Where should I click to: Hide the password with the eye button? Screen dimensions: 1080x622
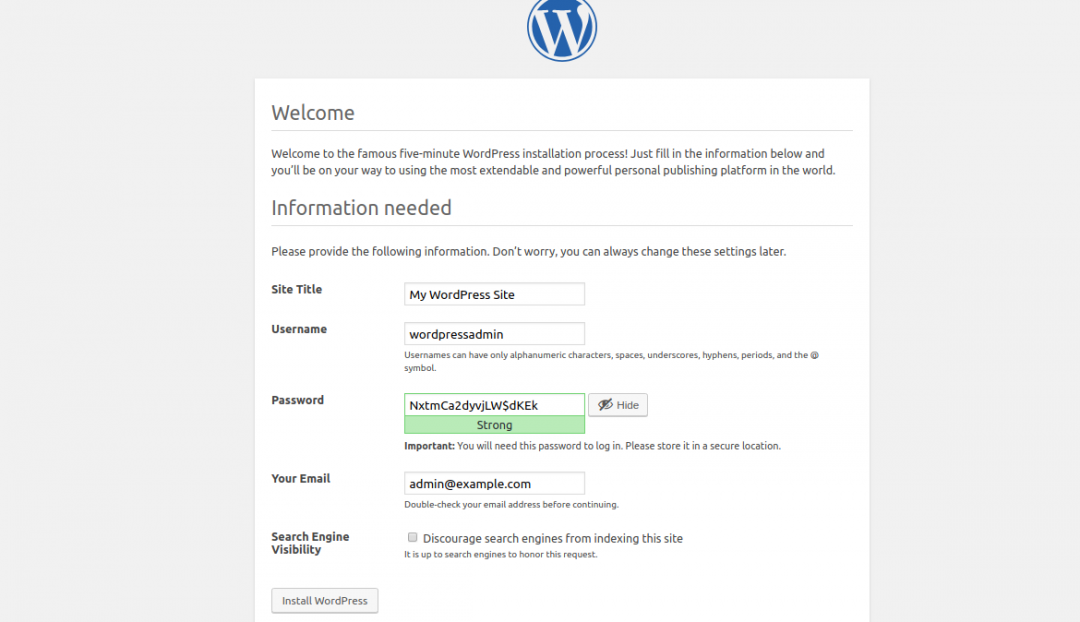pos(617,405)
